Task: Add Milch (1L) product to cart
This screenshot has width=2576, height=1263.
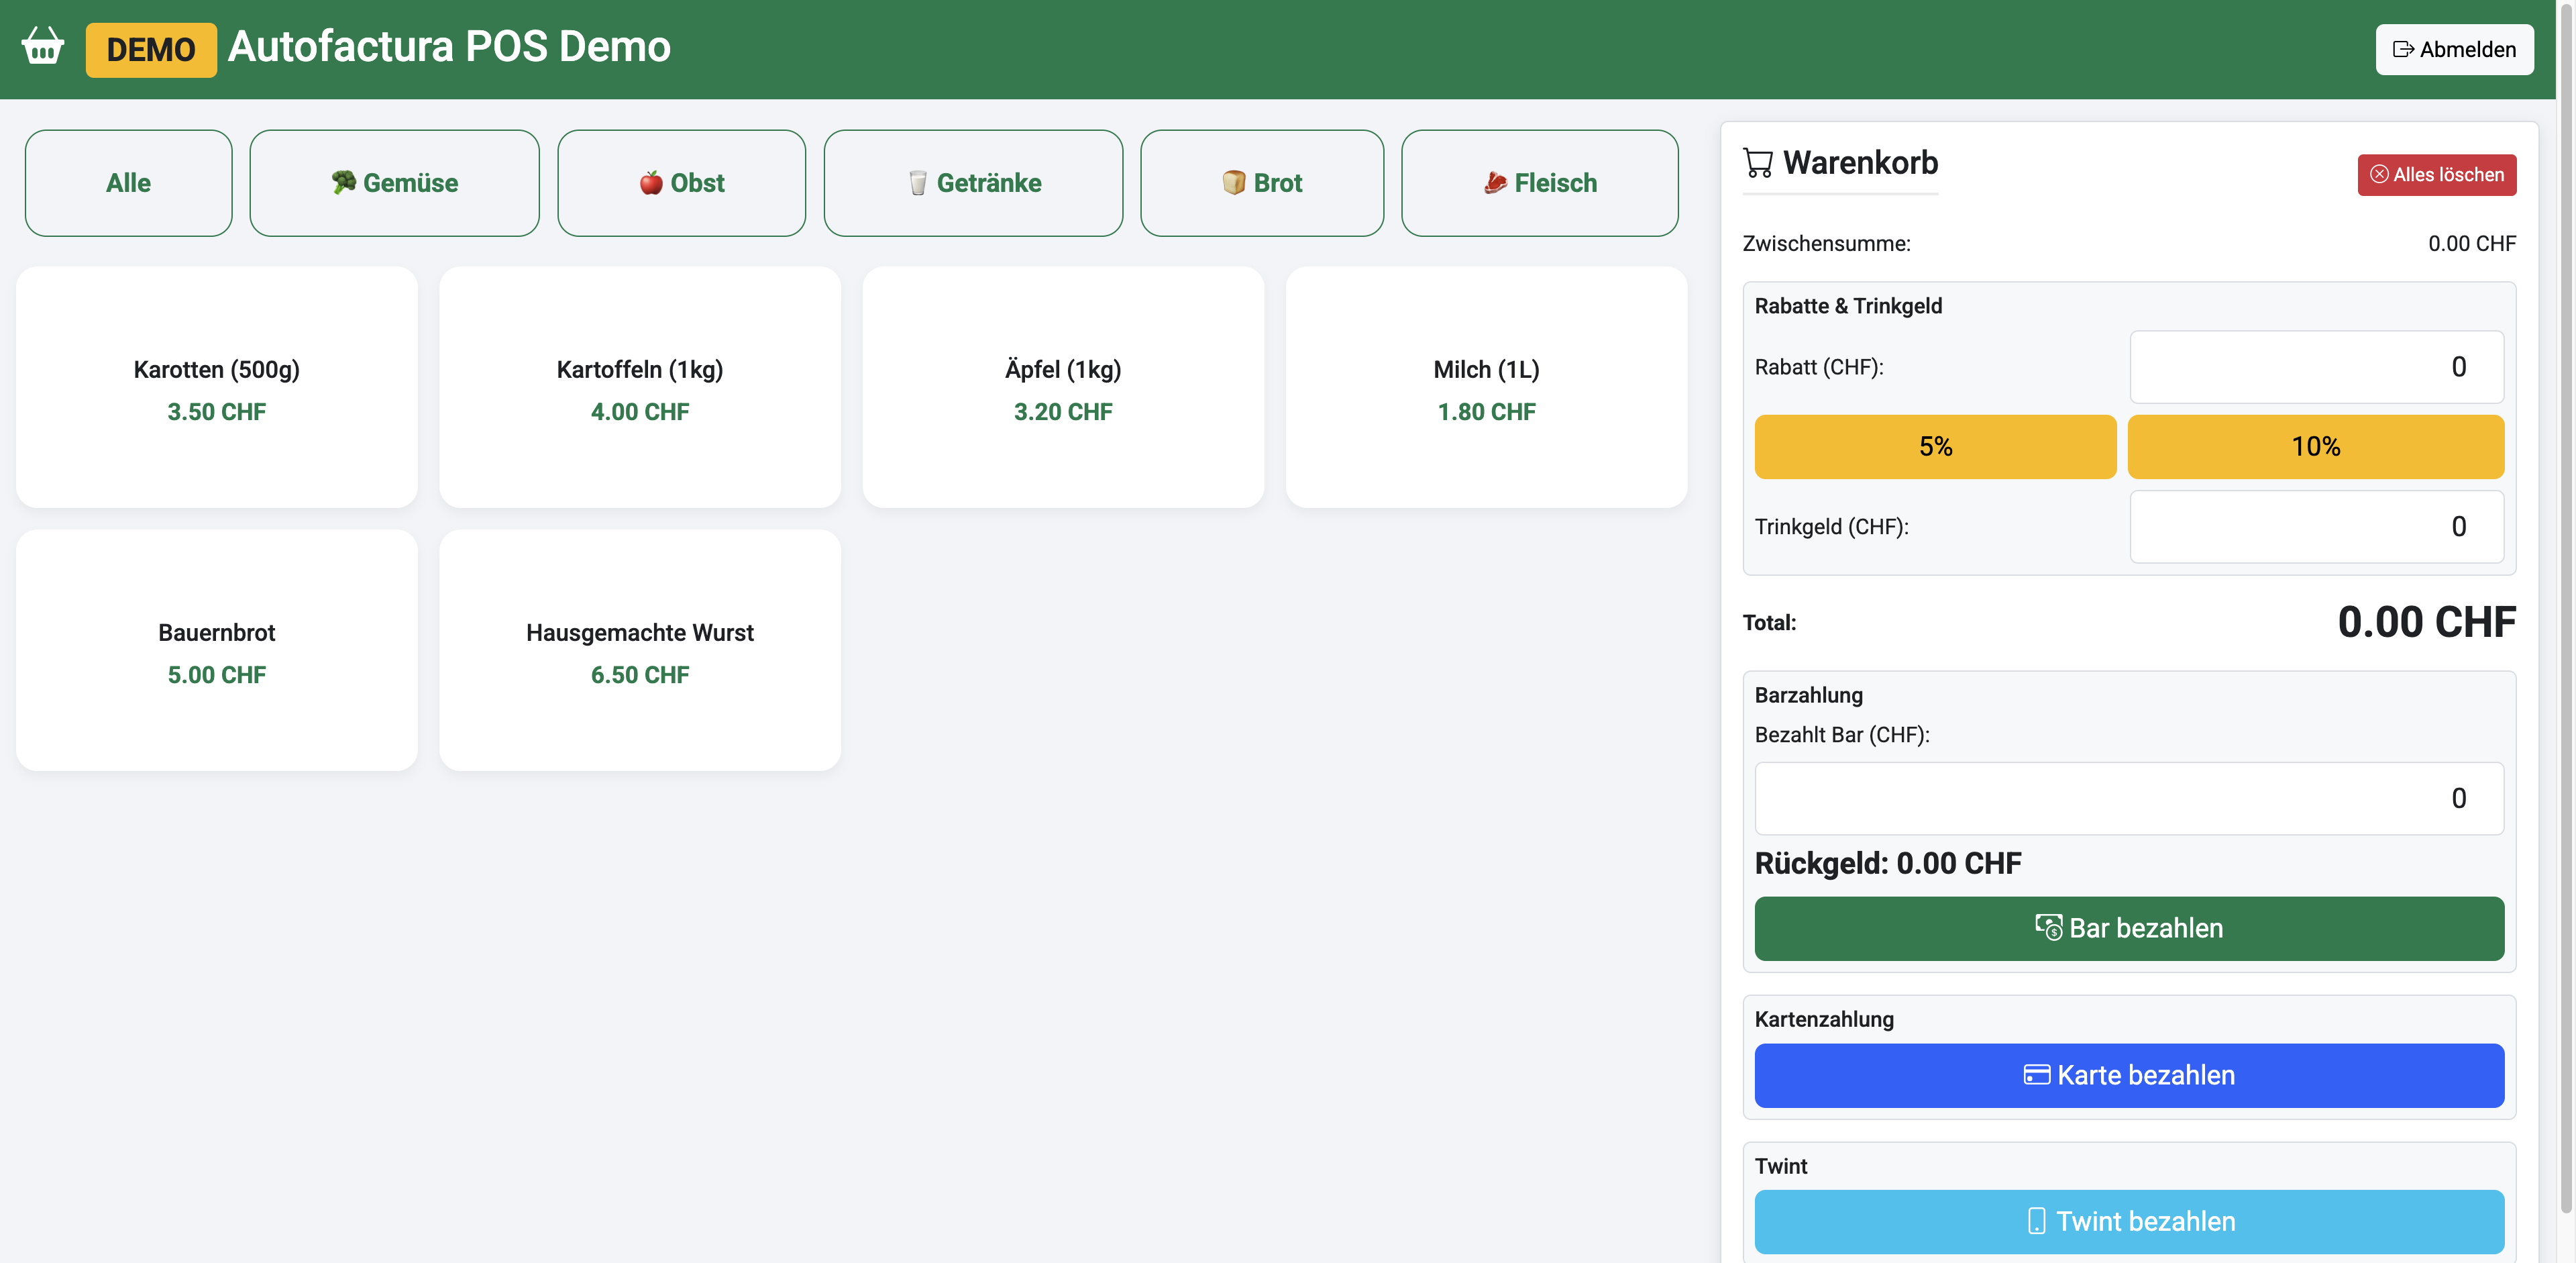Action: click(1486, 388)
